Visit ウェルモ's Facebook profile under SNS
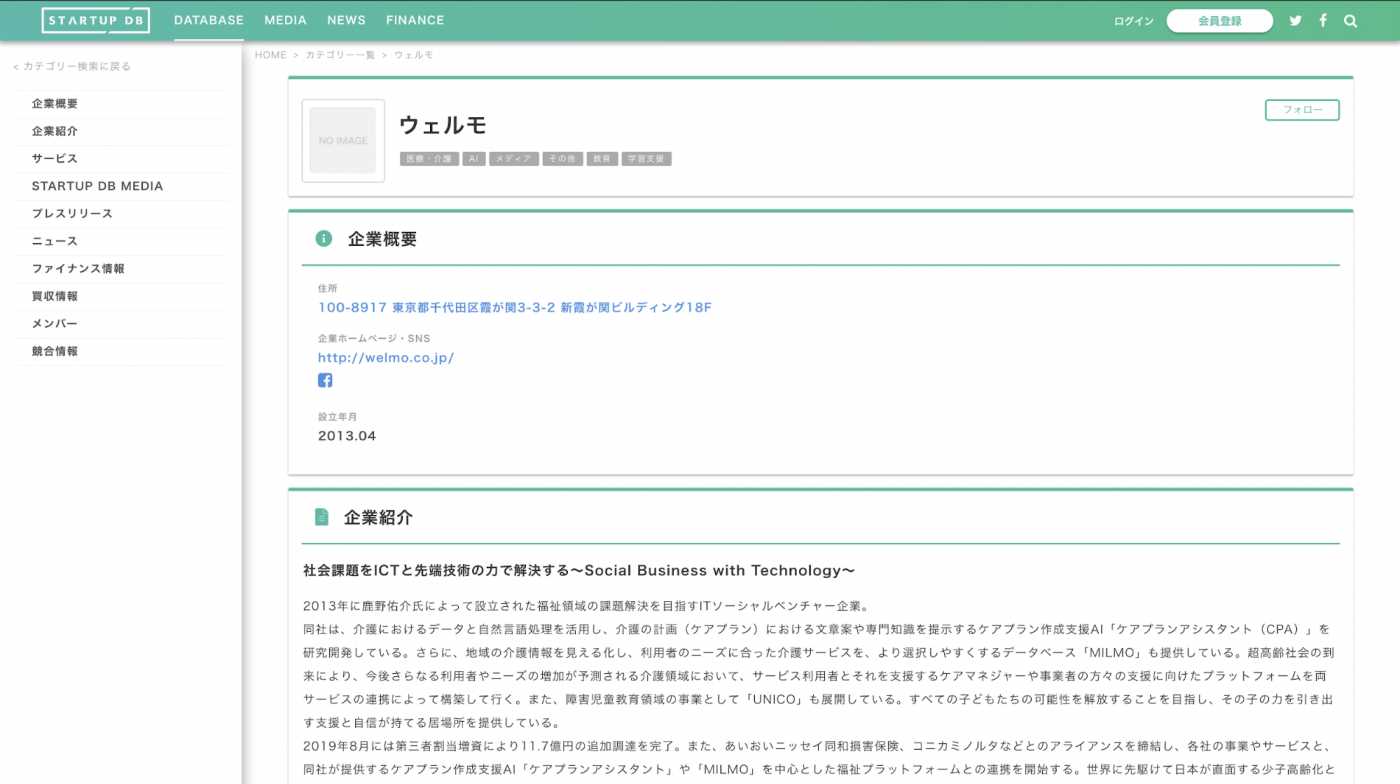 (325, 380)
